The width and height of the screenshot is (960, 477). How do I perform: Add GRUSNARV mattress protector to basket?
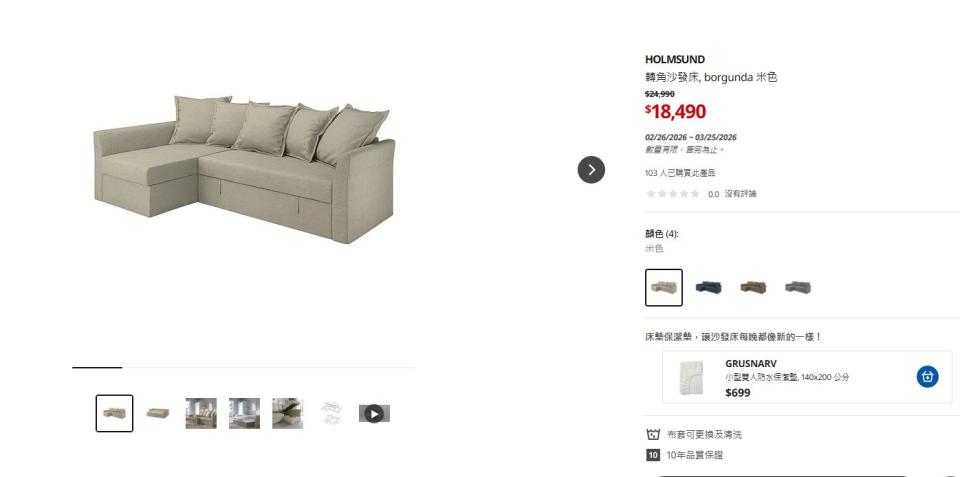927,376
